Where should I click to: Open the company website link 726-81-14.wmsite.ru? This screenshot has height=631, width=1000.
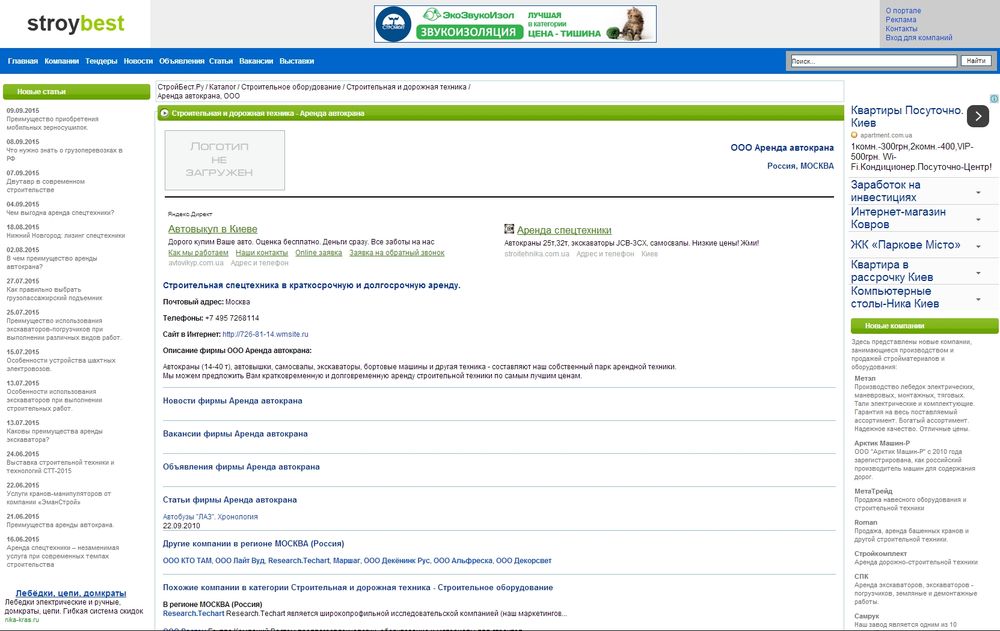(265, 334)
